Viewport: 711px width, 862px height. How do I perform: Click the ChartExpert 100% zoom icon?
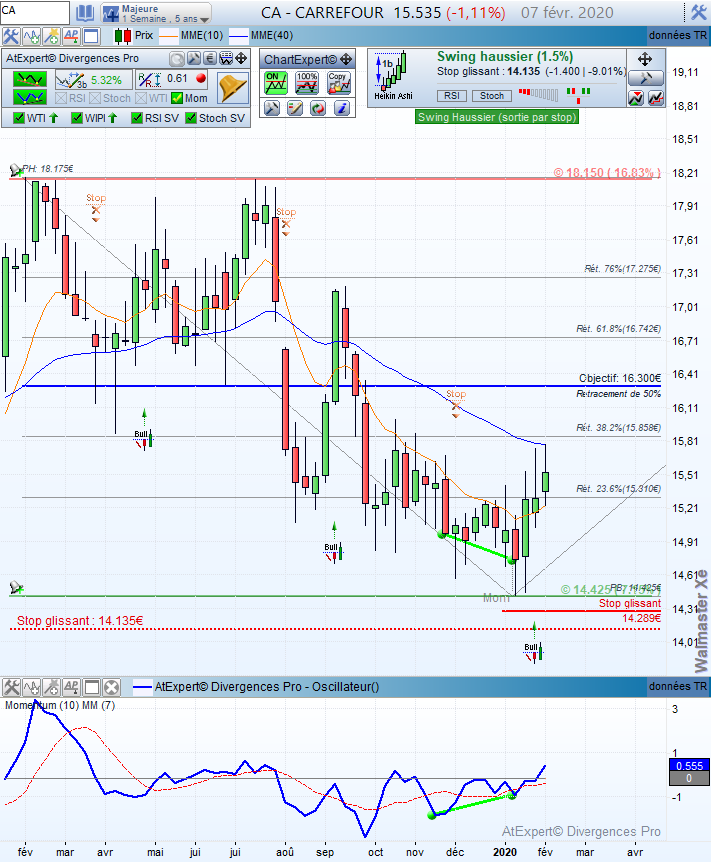307,83
